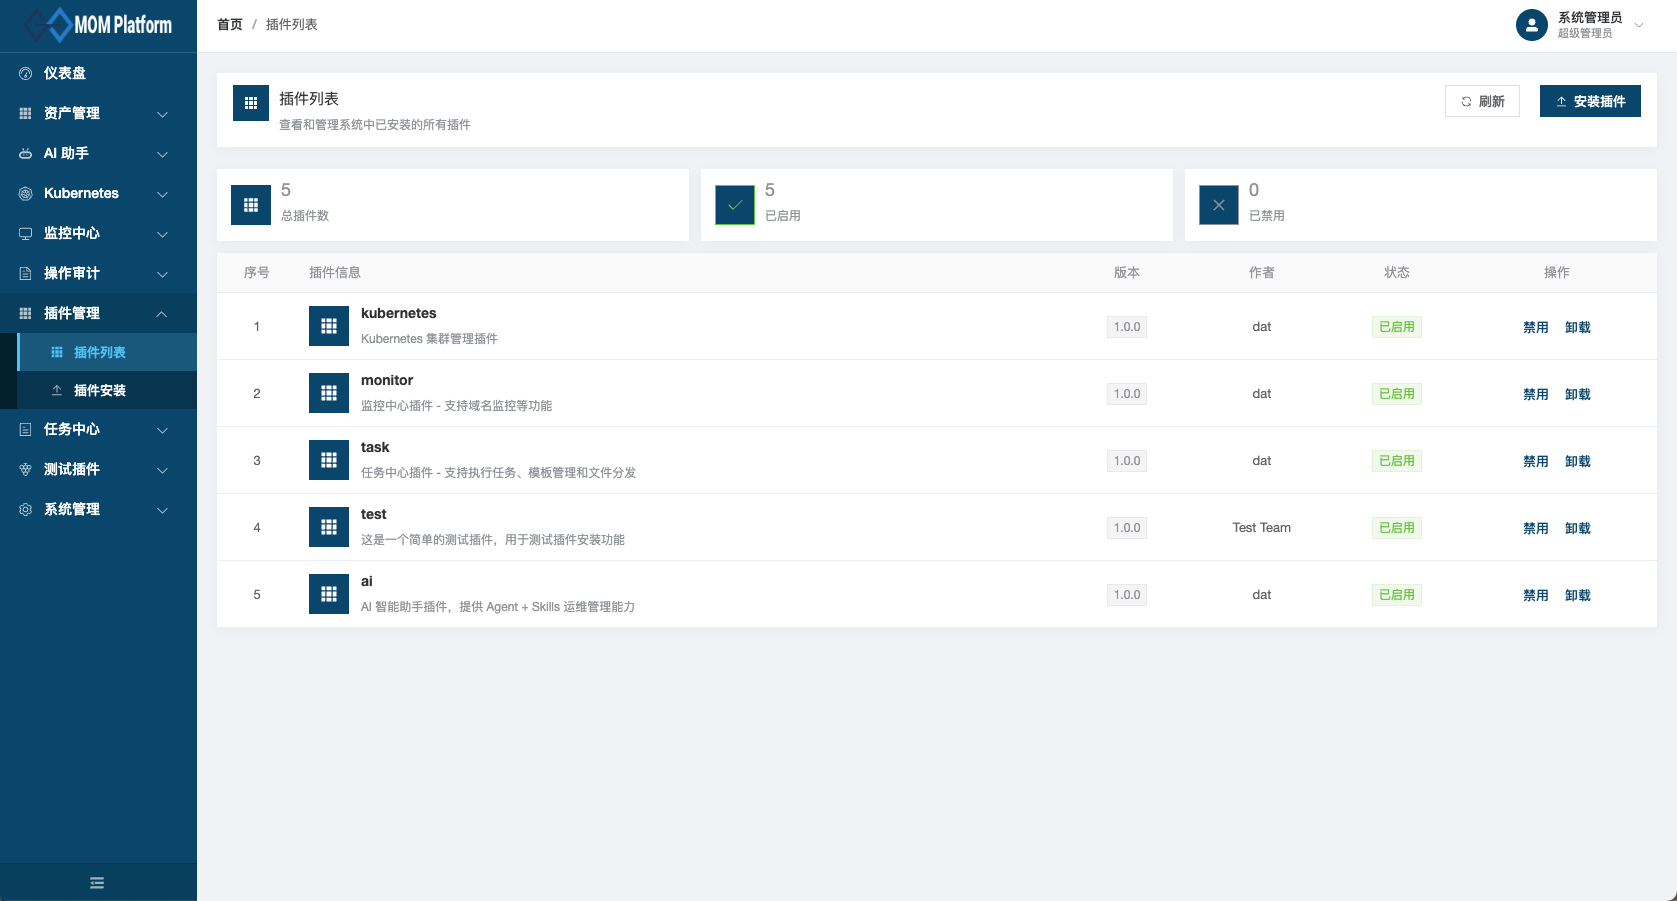Click the monitor plugin icon

pos(329,393)
